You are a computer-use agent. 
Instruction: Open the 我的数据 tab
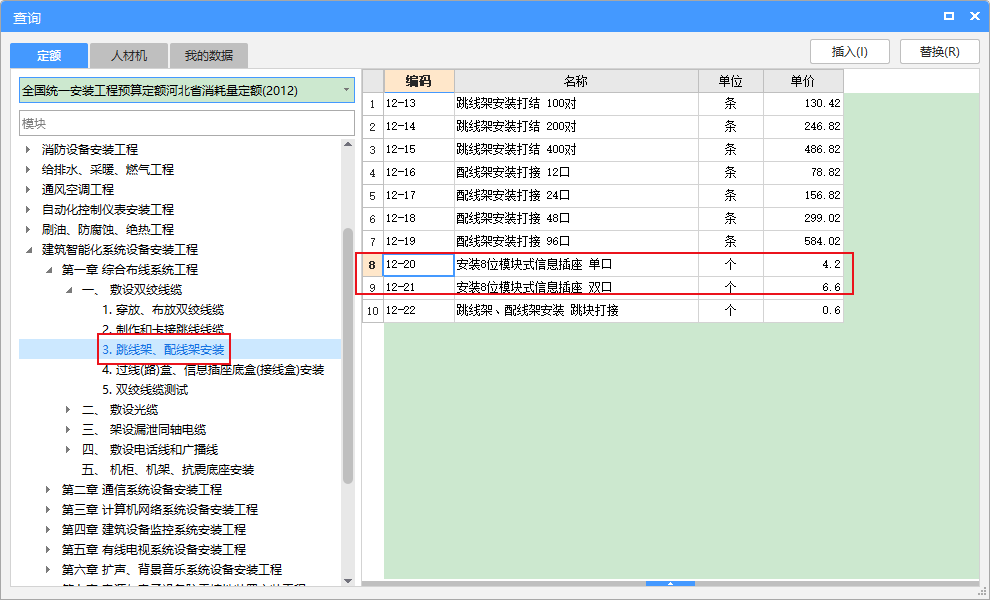(209, 56)
